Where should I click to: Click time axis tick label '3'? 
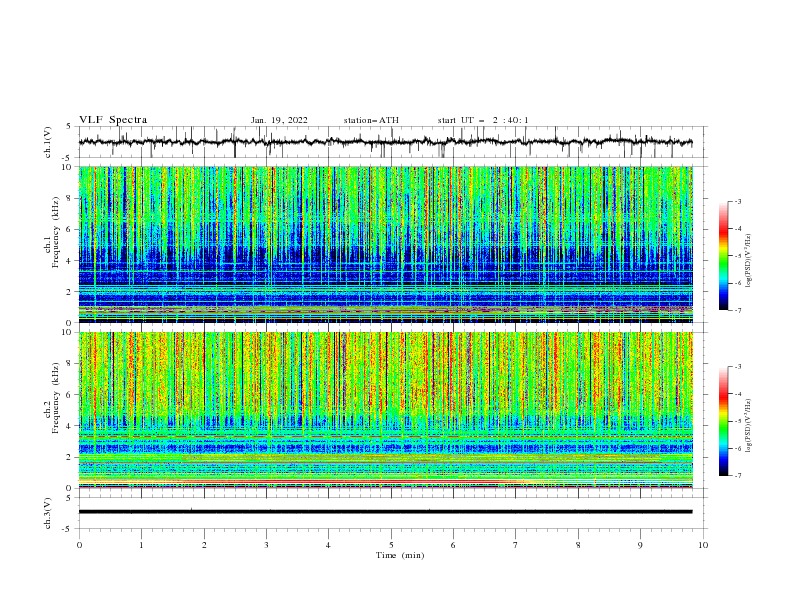click(x=266, y=545)
